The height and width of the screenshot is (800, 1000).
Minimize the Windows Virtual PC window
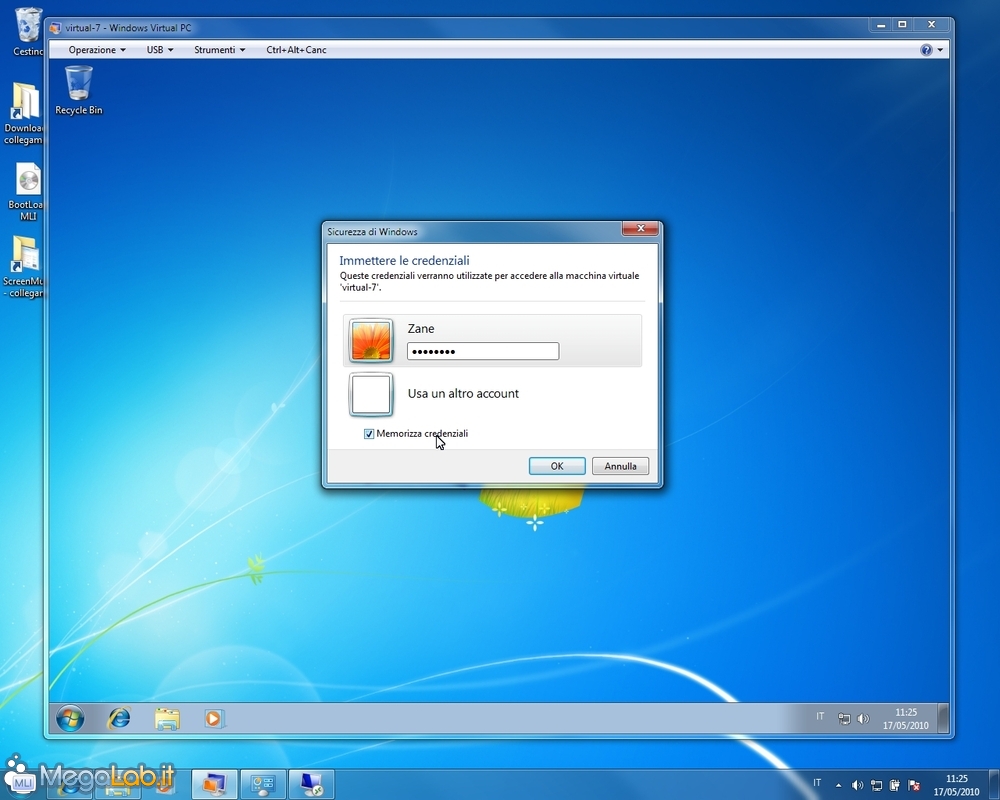881,25
